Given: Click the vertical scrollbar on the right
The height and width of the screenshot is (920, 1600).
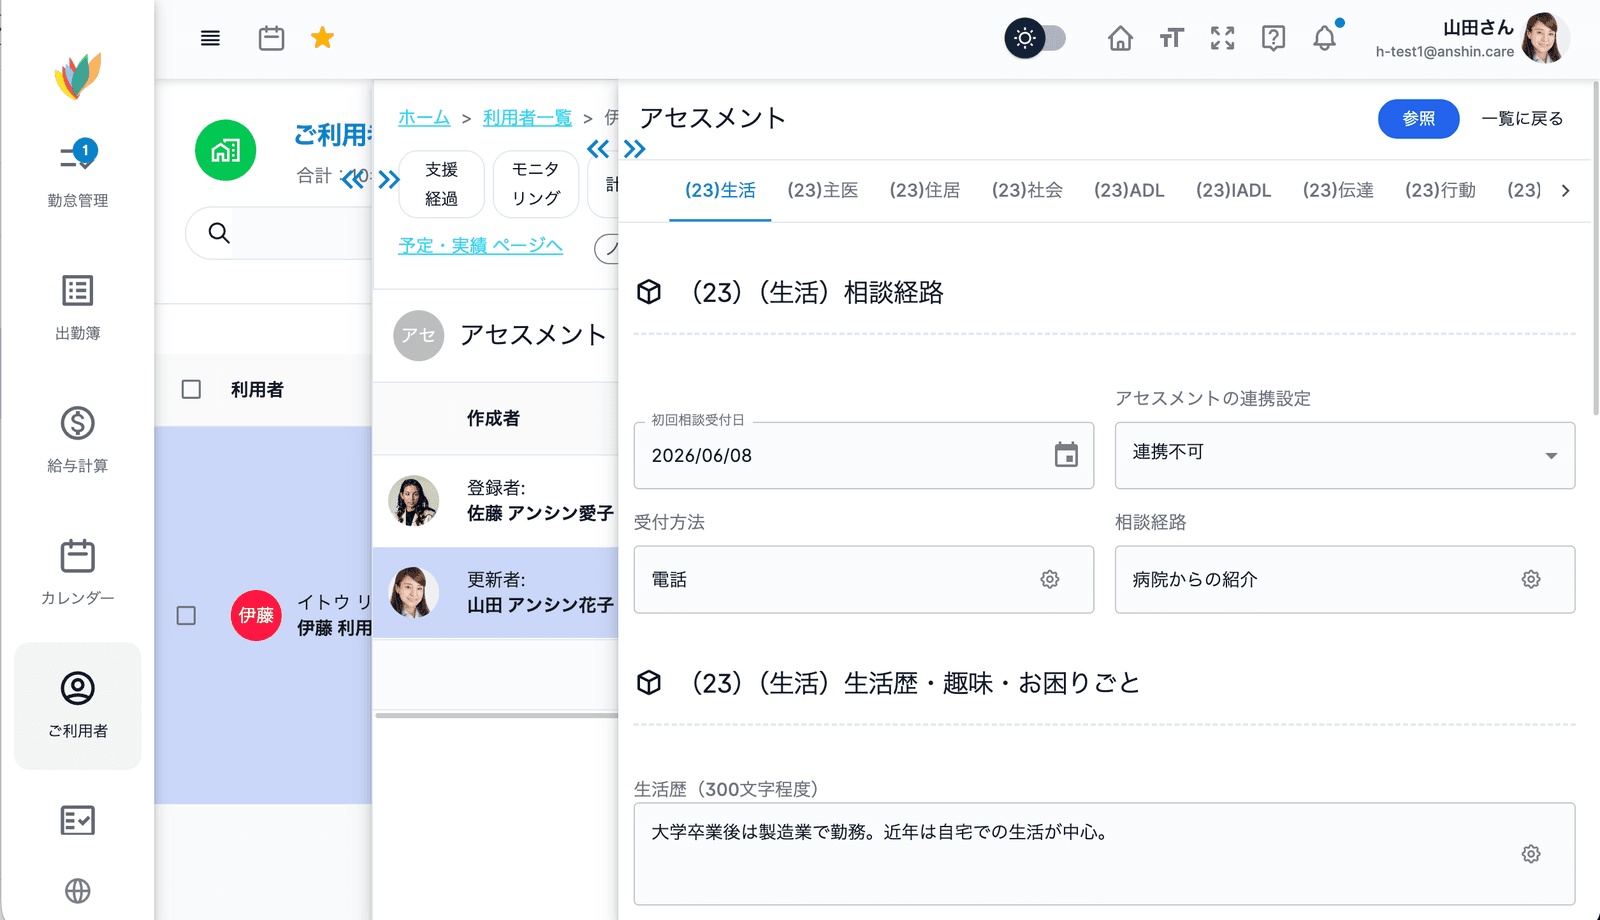Looking at the screenshot, I should tap(1595, 248).
